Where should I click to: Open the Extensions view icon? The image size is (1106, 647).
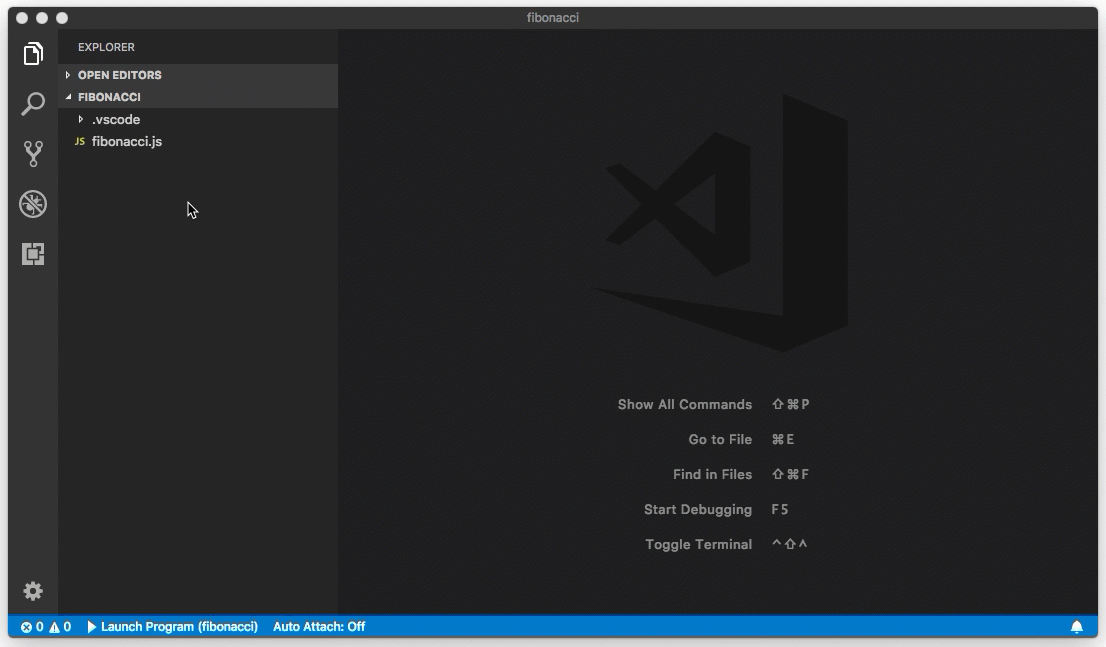[x=33, y=254]
